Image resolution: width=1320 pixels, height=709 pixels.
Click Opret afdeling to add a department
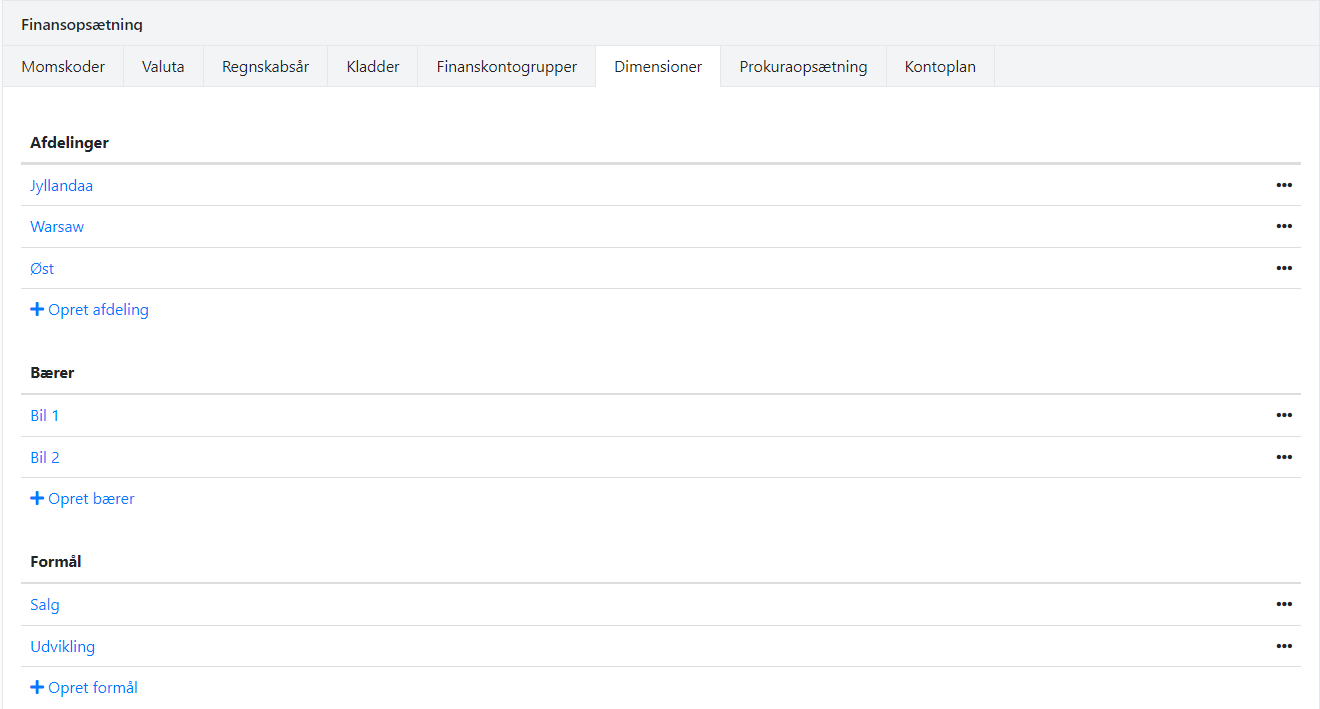(x=90, y=310)
